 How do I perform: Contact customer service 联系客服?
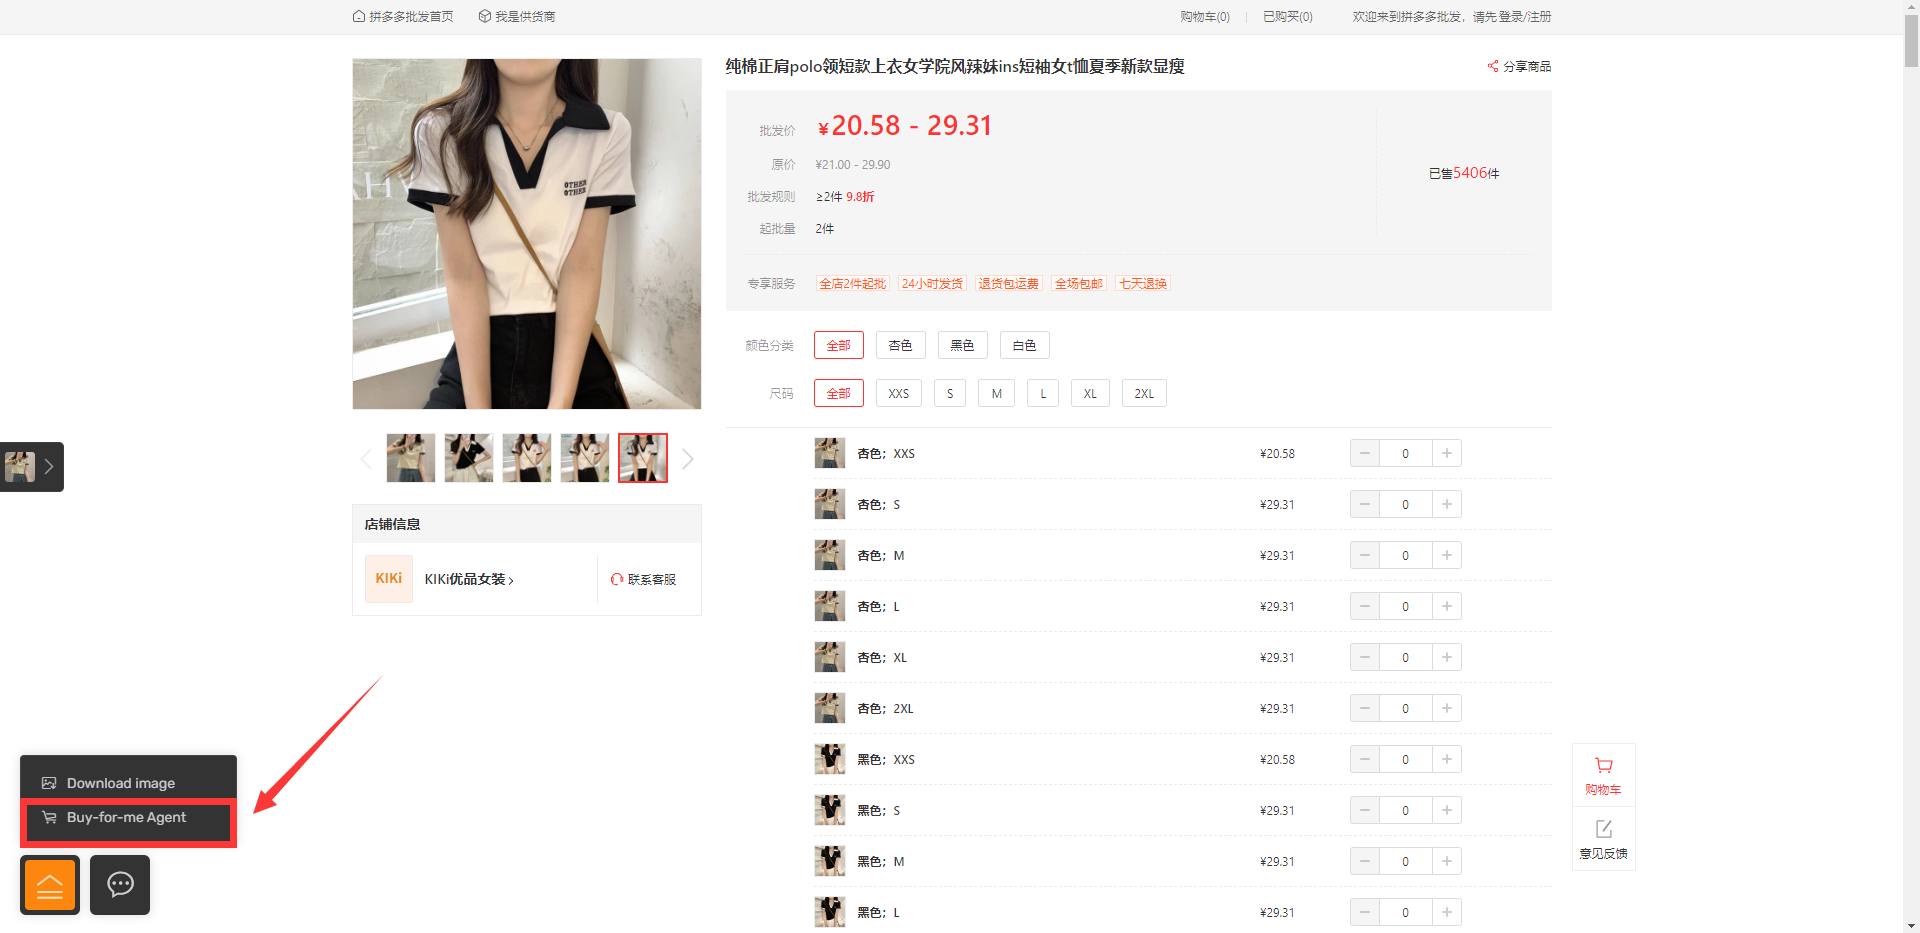pyautogui.click(x=644, y=579)
